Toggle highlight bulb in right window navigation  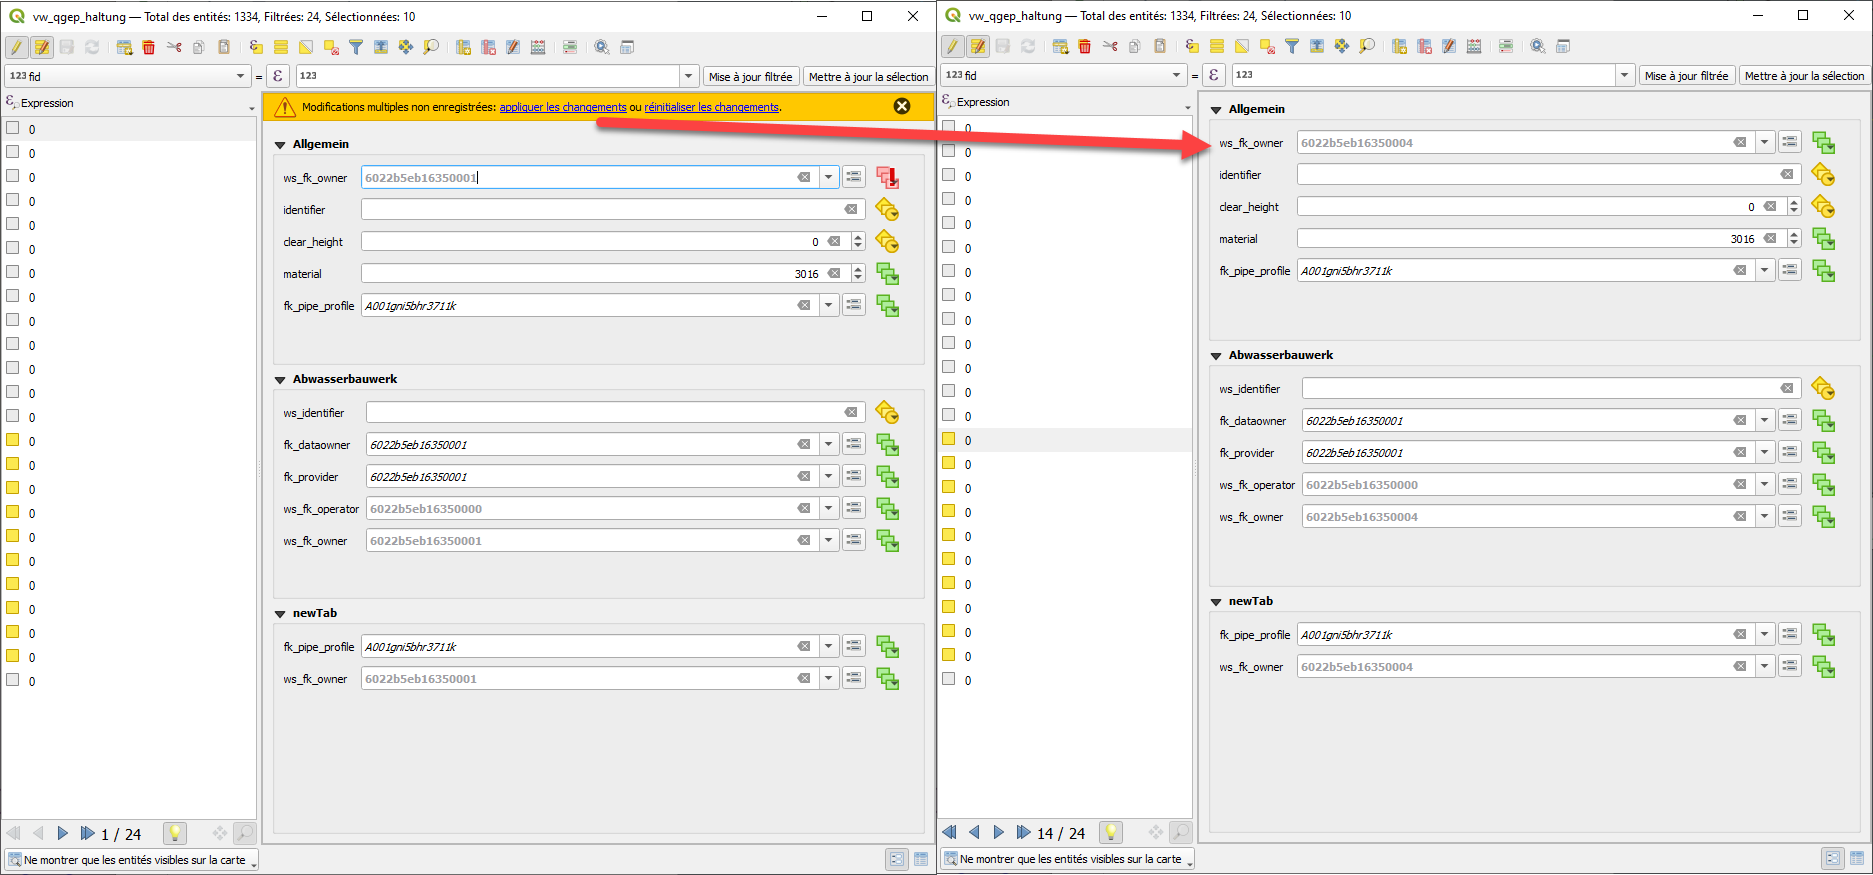click(x=1111, y=832)
